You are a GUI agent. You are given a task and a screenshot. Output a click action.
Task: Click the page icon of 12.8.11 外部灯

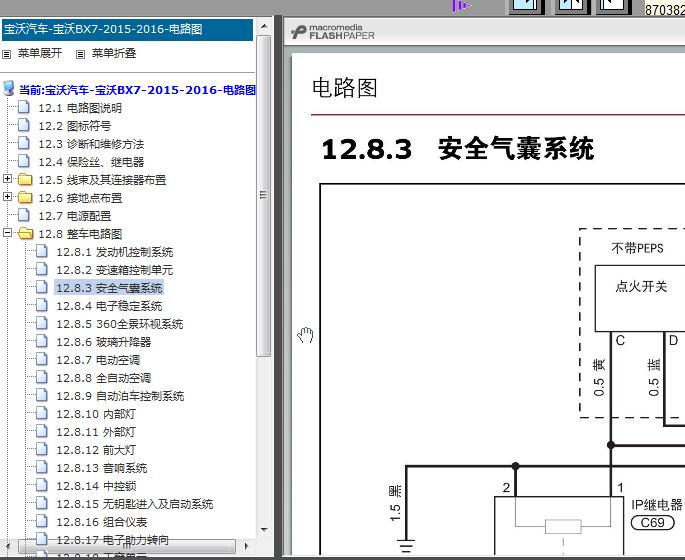point(42,431)
